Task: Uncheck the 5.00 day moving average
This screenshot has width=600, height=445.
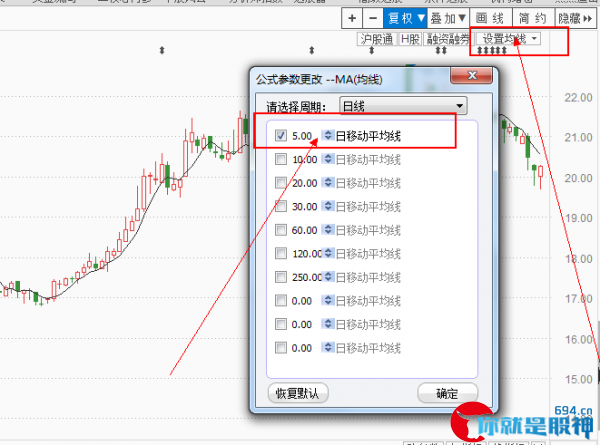Action: tap(281, 135)
